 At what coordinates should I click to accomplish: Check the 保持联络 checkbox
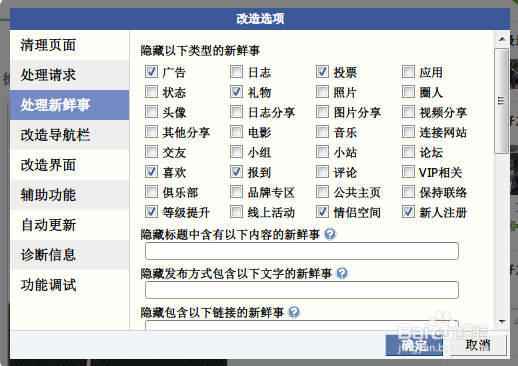pyautogui.click(x=408, y=192)
